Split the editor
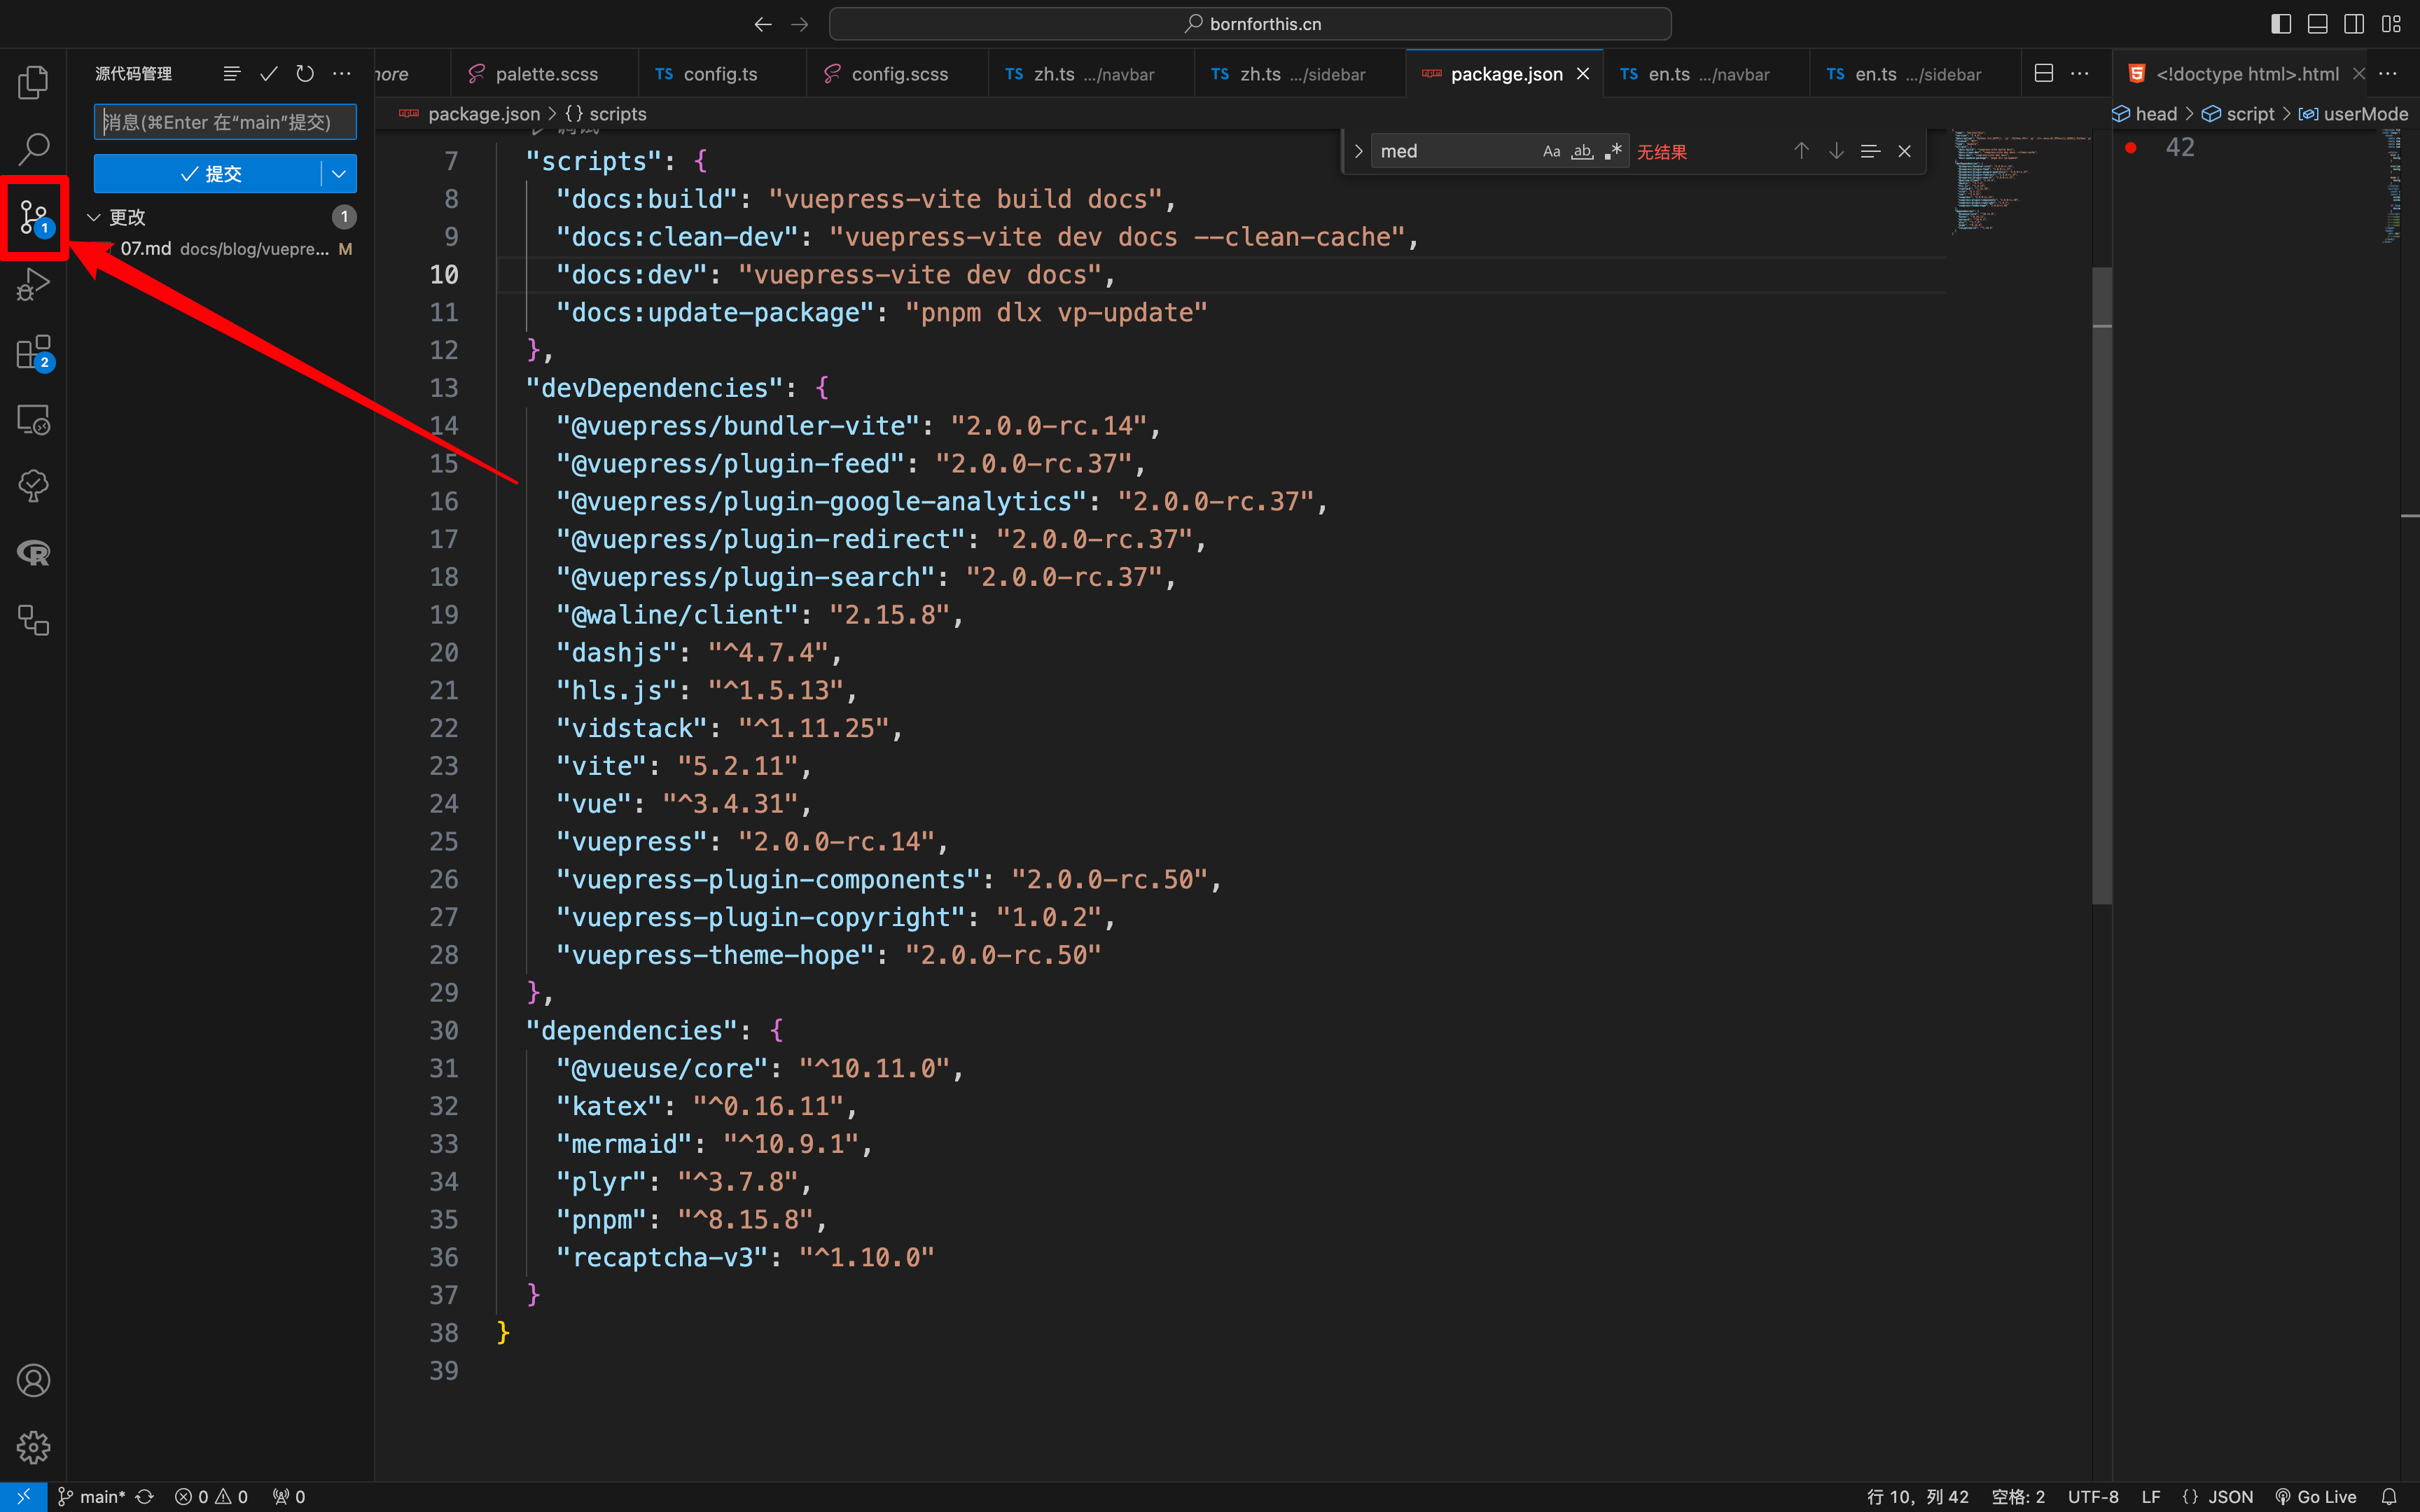Screen dimensions: 2420x1512 tap(2044, 74)
